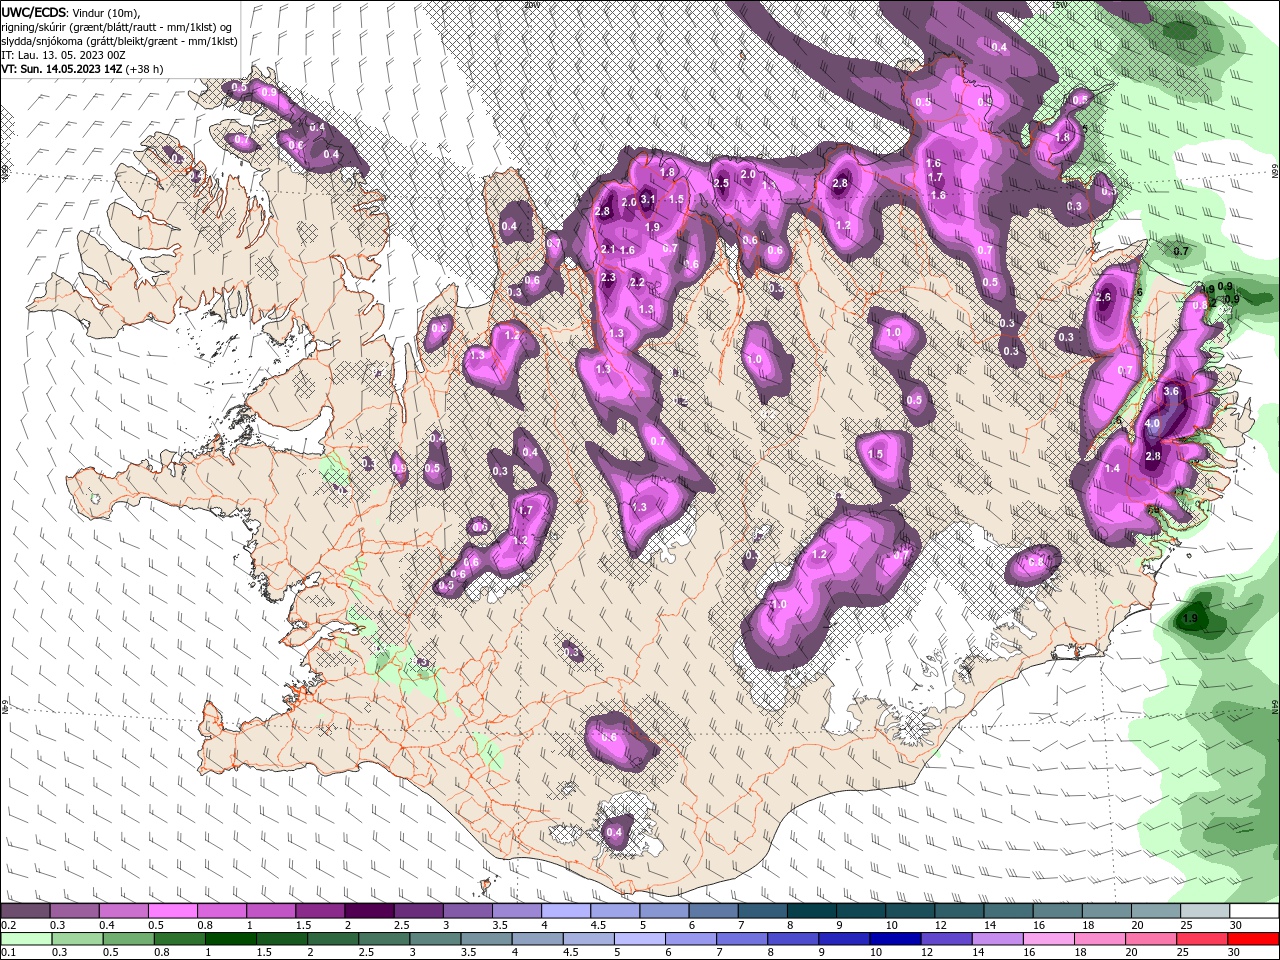
Task: Click the 1.4 snowfall value on the map
Action: [x=1112, y=468]
